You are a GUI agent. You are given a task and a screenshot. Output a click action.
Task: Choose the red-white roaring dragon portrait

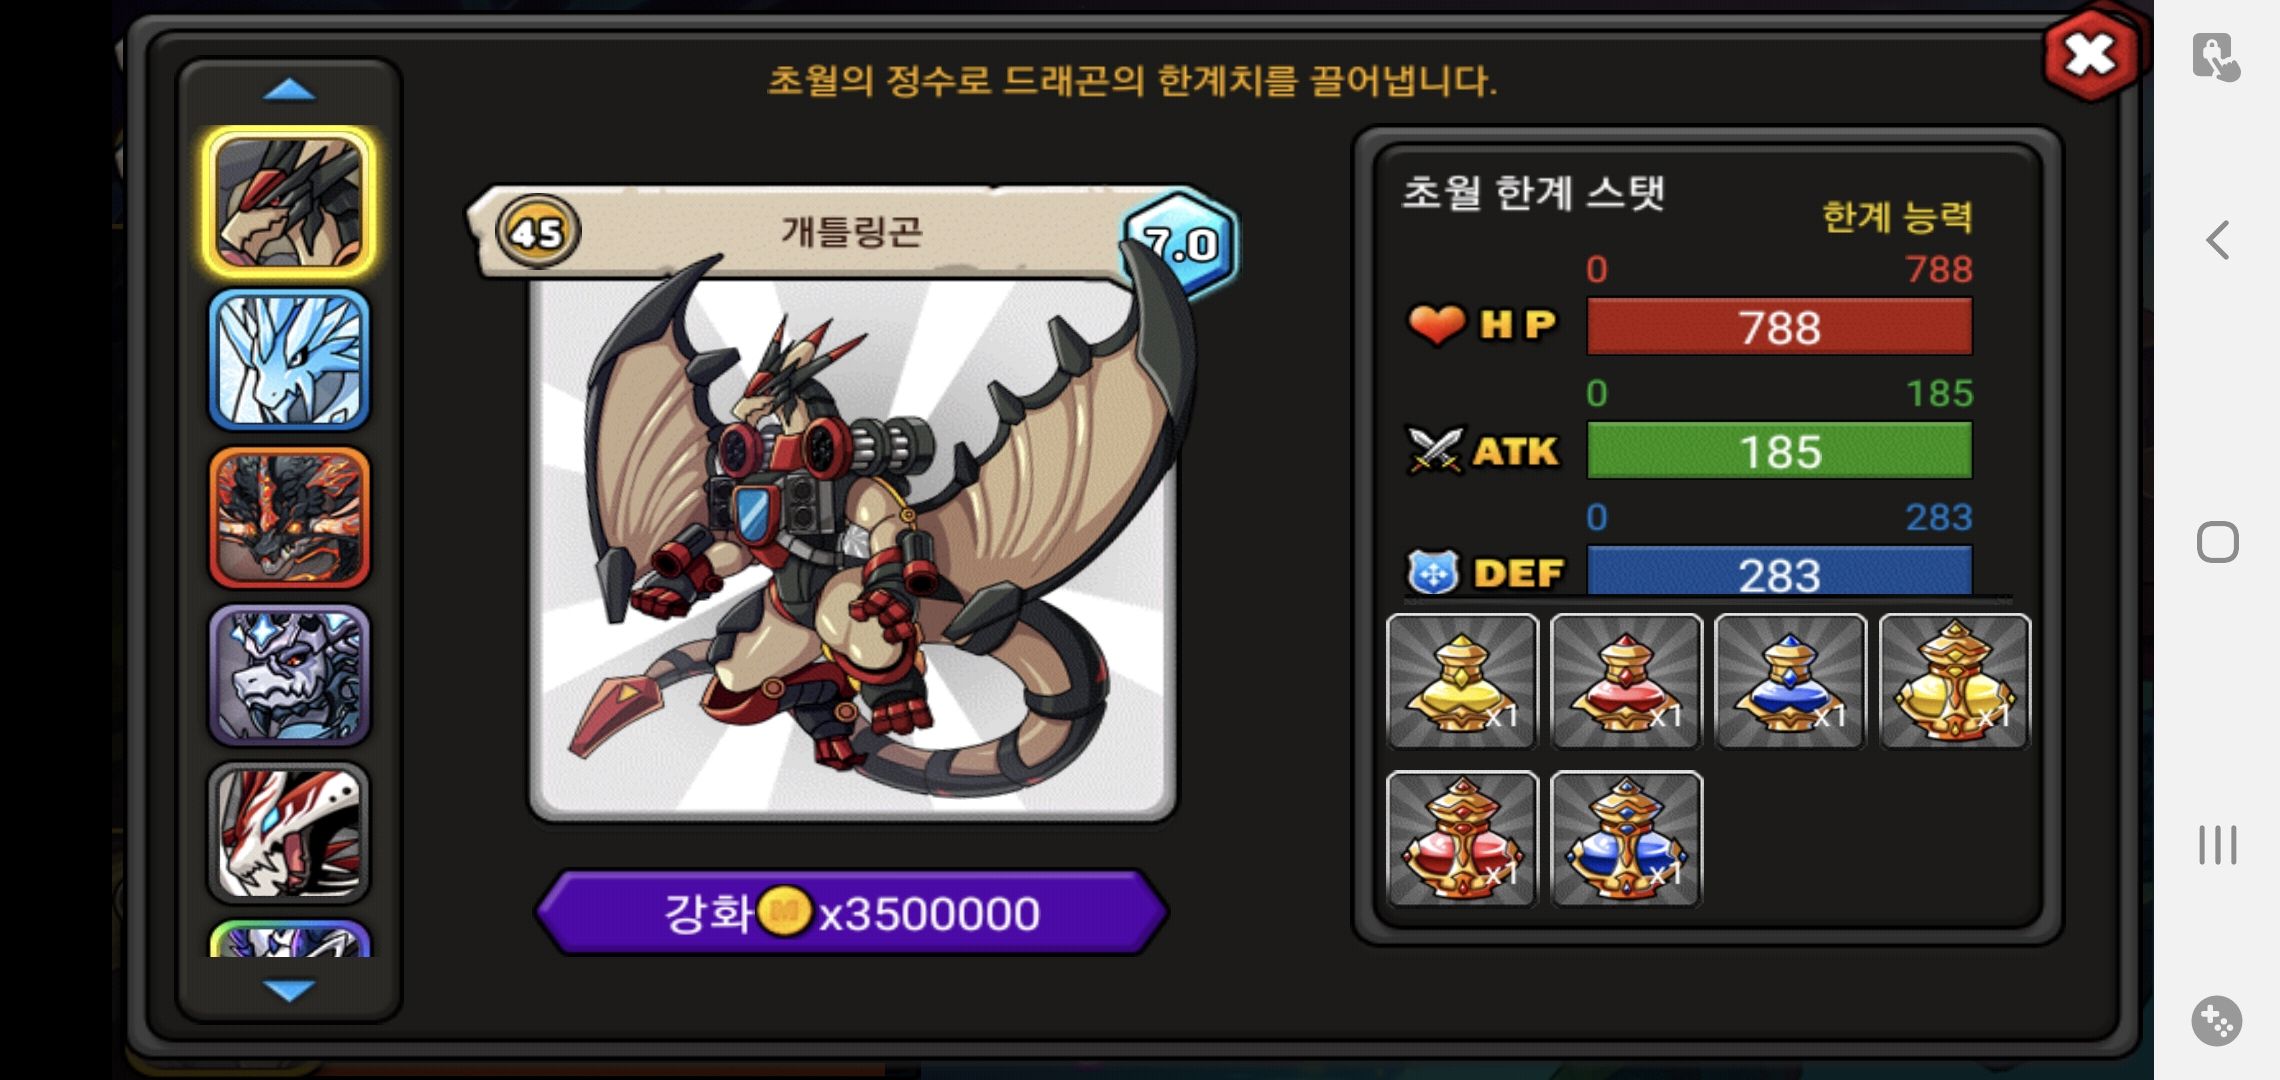(289, 833)
